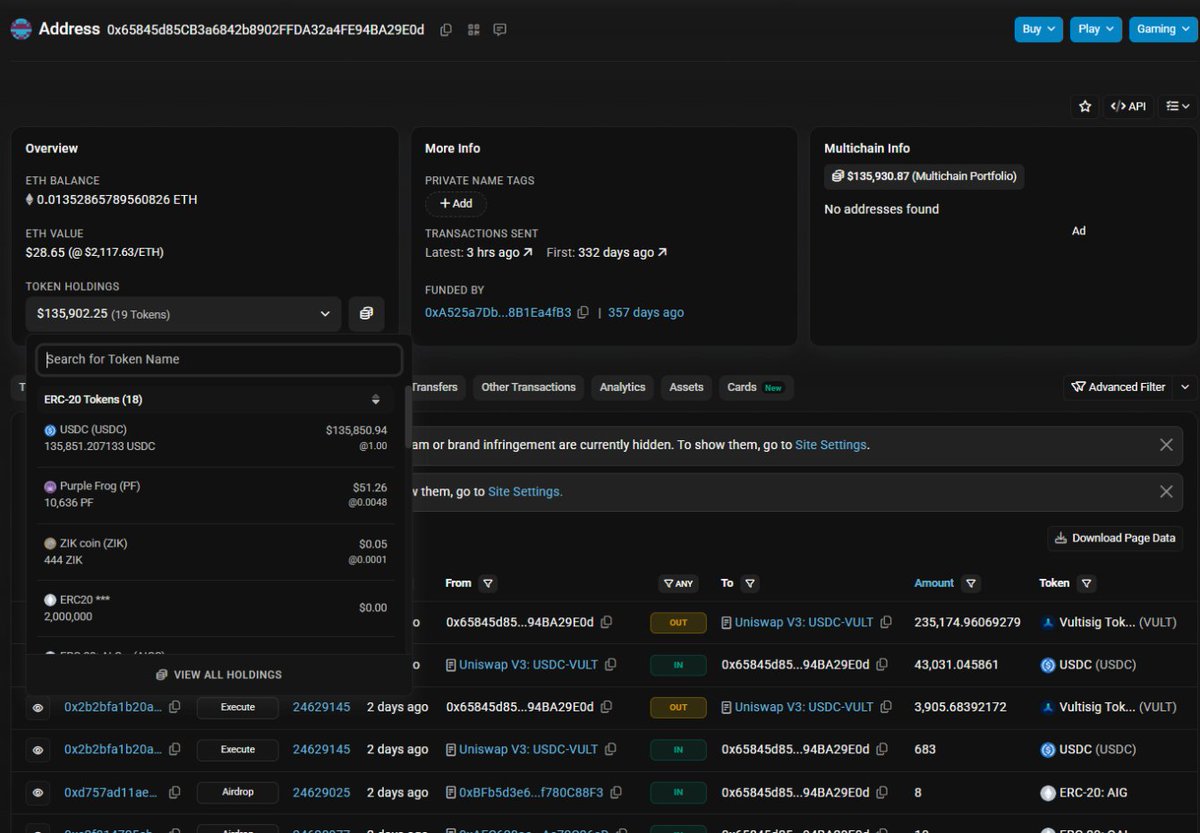Copy From address 0xBFb5d3e6...f780C88F3
Image resolution: width=1200 pixels, height=833 pixels.
[x=617, y=792]
